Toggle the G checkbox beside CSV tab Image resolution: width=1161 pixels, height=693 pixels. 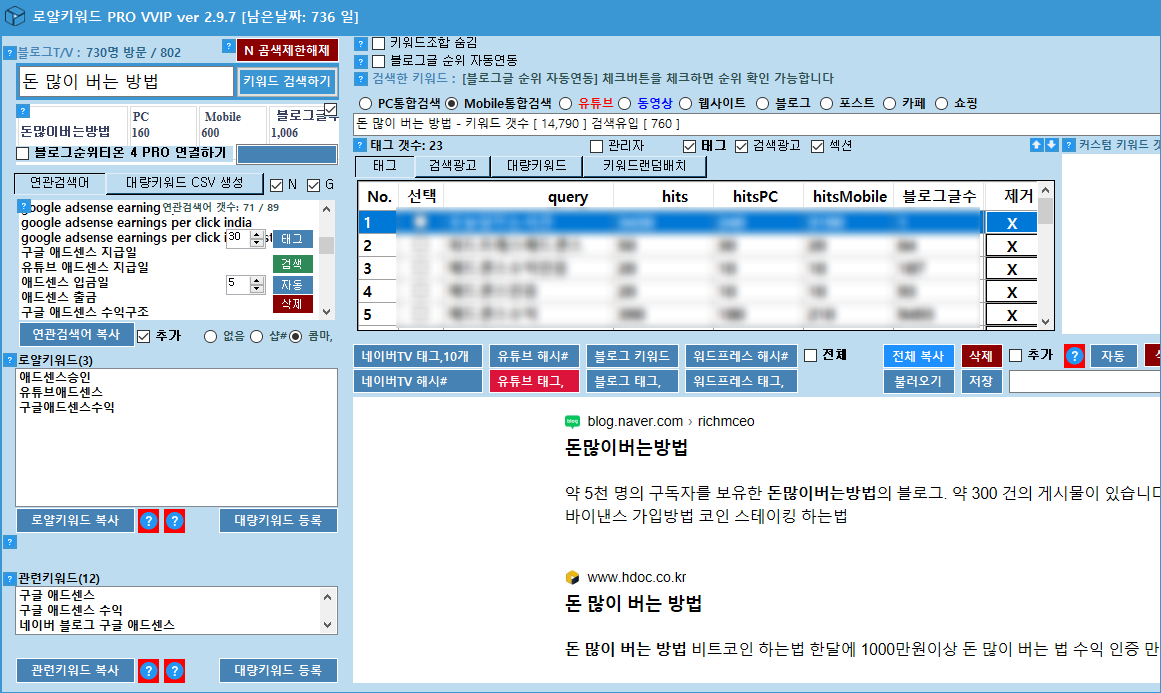pos(313,185)
